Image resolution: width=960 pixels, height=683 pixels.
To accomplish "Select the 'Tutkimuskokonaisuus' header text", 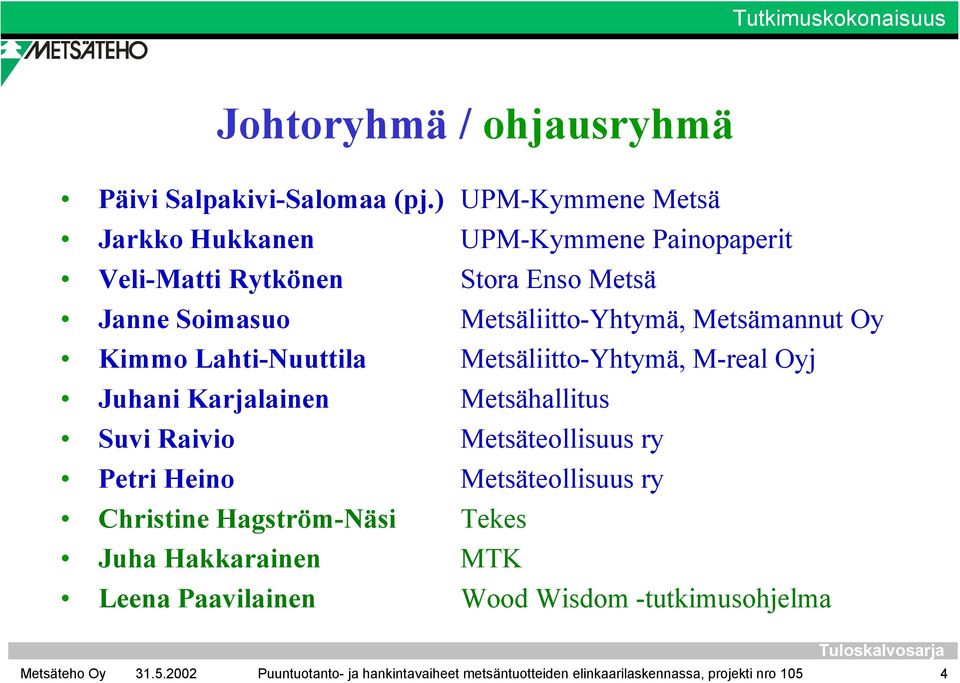I will pos(839,18).
